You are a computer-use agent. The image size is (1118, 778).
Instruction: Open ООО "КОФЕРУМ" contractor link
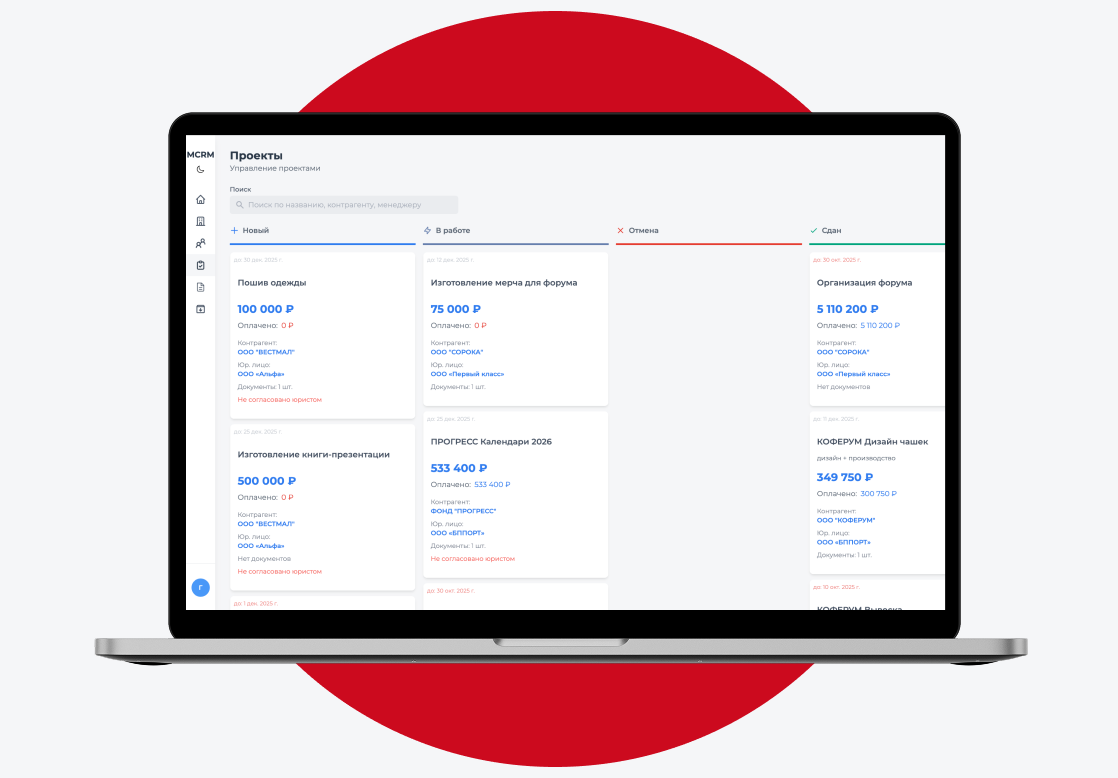(x=846, y=520)
